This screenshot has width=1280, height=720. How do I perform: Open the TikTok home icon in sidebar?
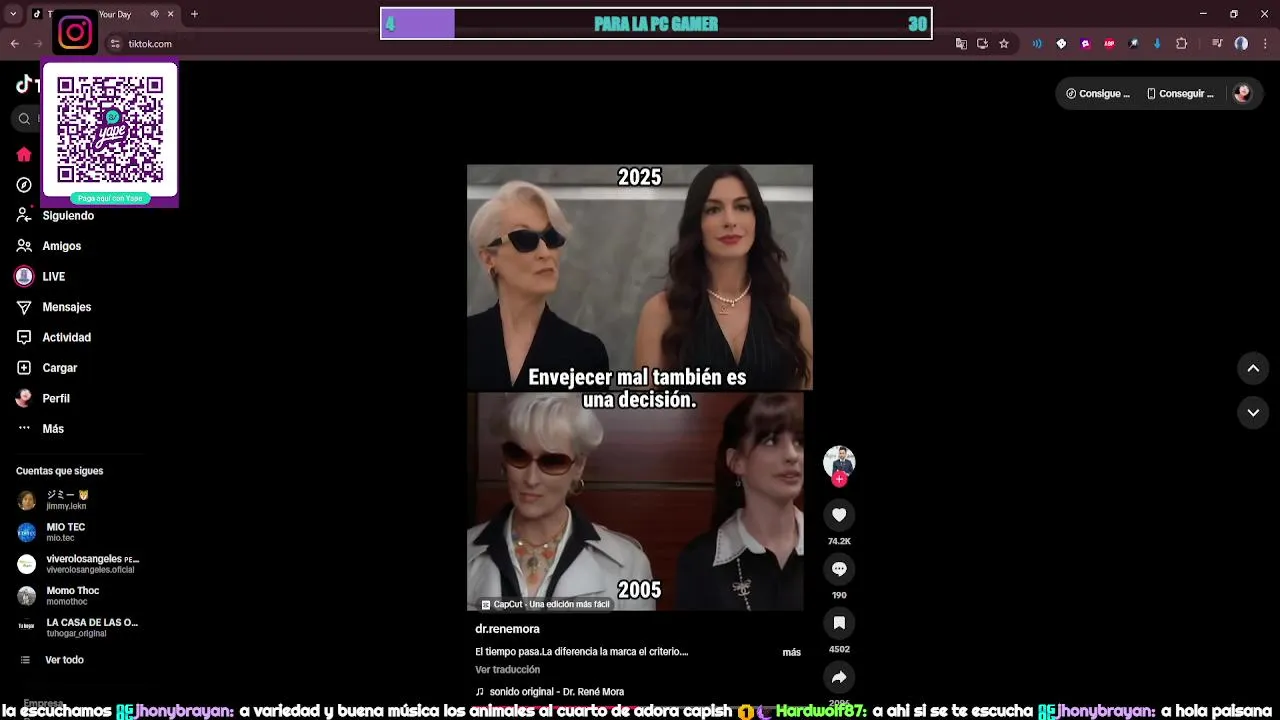pyautogui.click(x=24, y=154)
